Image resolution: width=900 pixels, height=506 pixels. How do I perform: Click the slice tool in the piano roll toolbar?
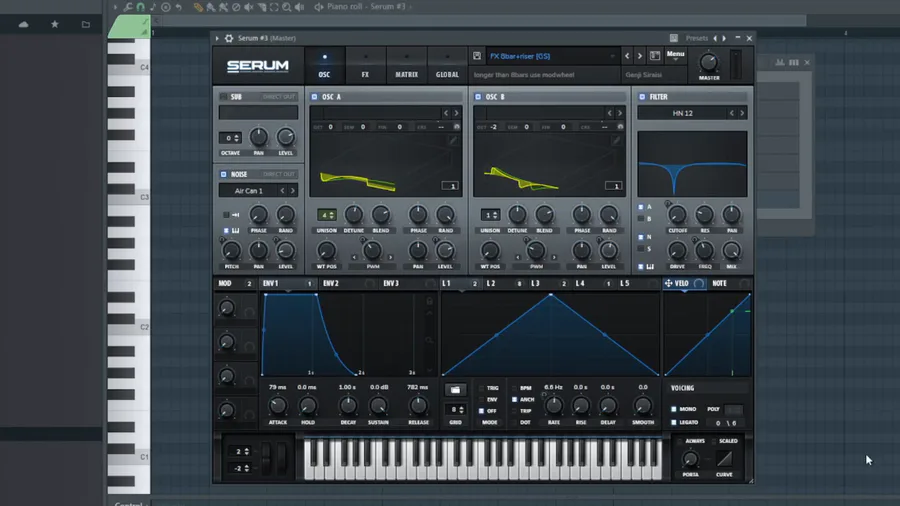[261, 7]
